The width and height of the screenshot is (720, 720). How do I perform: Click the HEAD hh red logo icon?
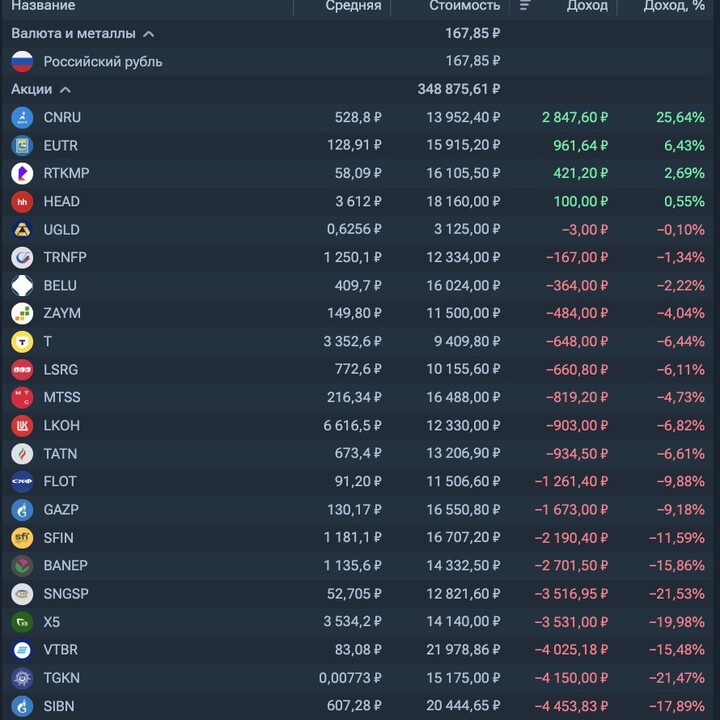(x=22, y=202)
